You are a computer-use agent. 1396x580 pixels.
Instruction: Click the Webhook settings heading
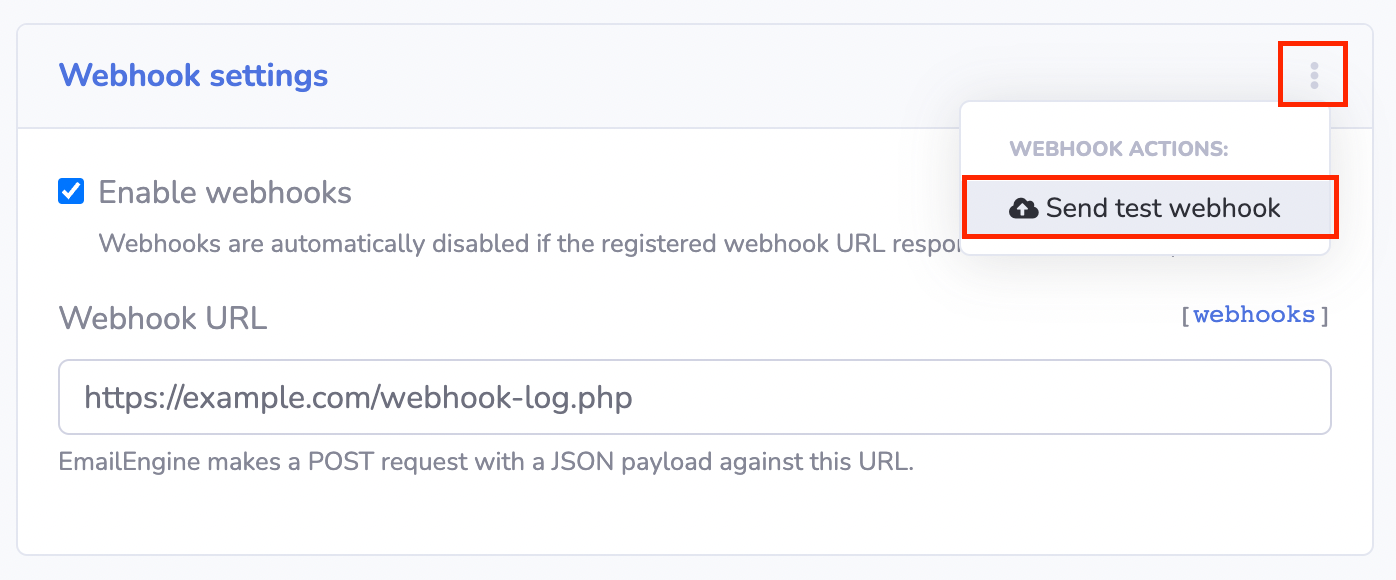pos(193,75)
